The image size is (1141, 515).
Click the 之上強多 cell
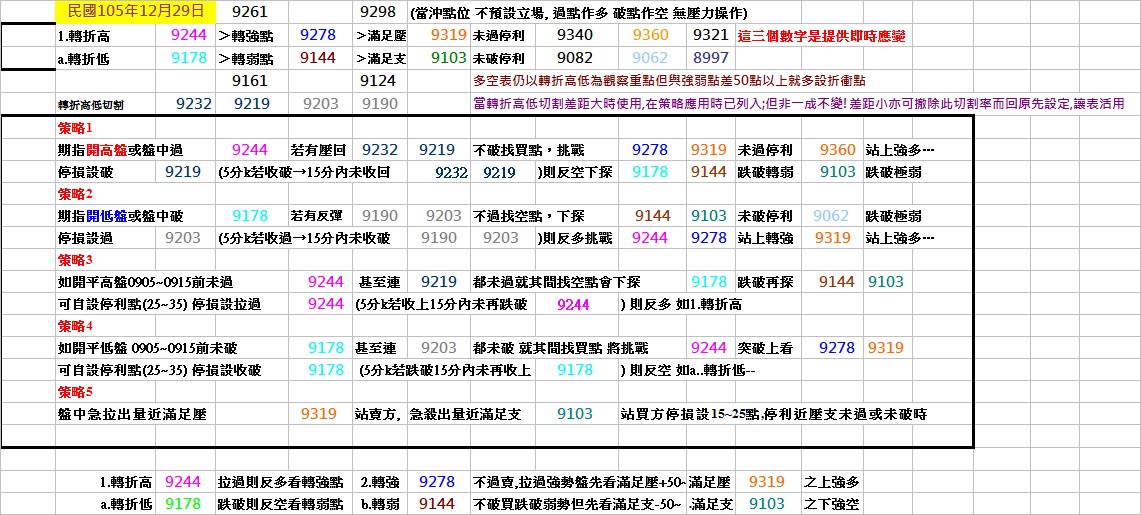832,482
